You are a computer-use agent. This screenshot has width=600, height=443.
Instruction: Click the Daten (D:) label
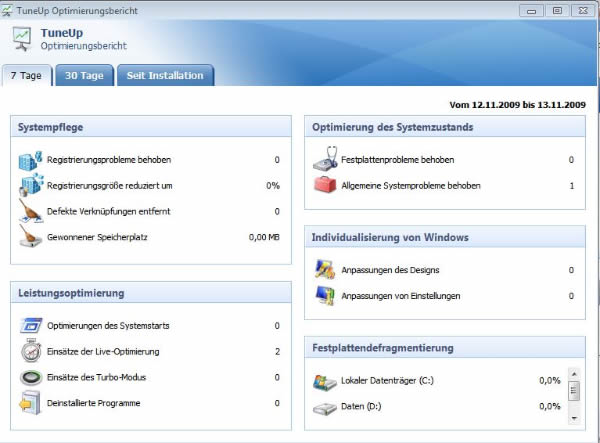coord(361,406)
